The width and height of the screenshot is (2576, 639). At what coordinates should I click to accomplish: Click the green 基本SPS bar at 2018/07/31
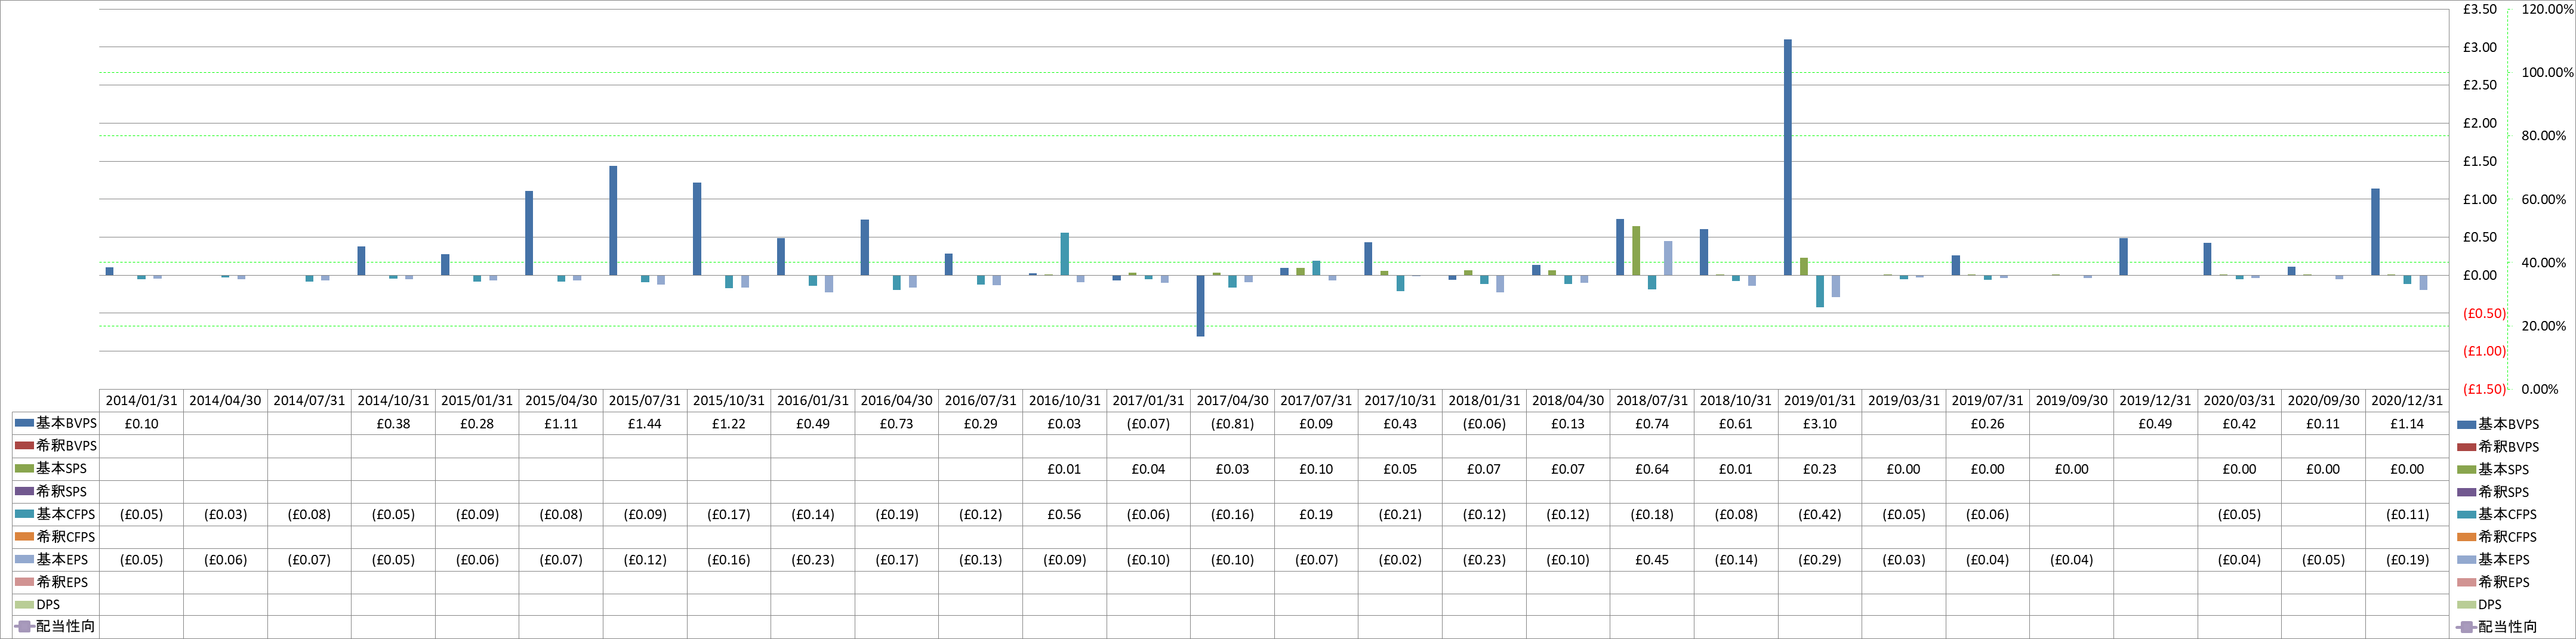(x=1636, y=251)
